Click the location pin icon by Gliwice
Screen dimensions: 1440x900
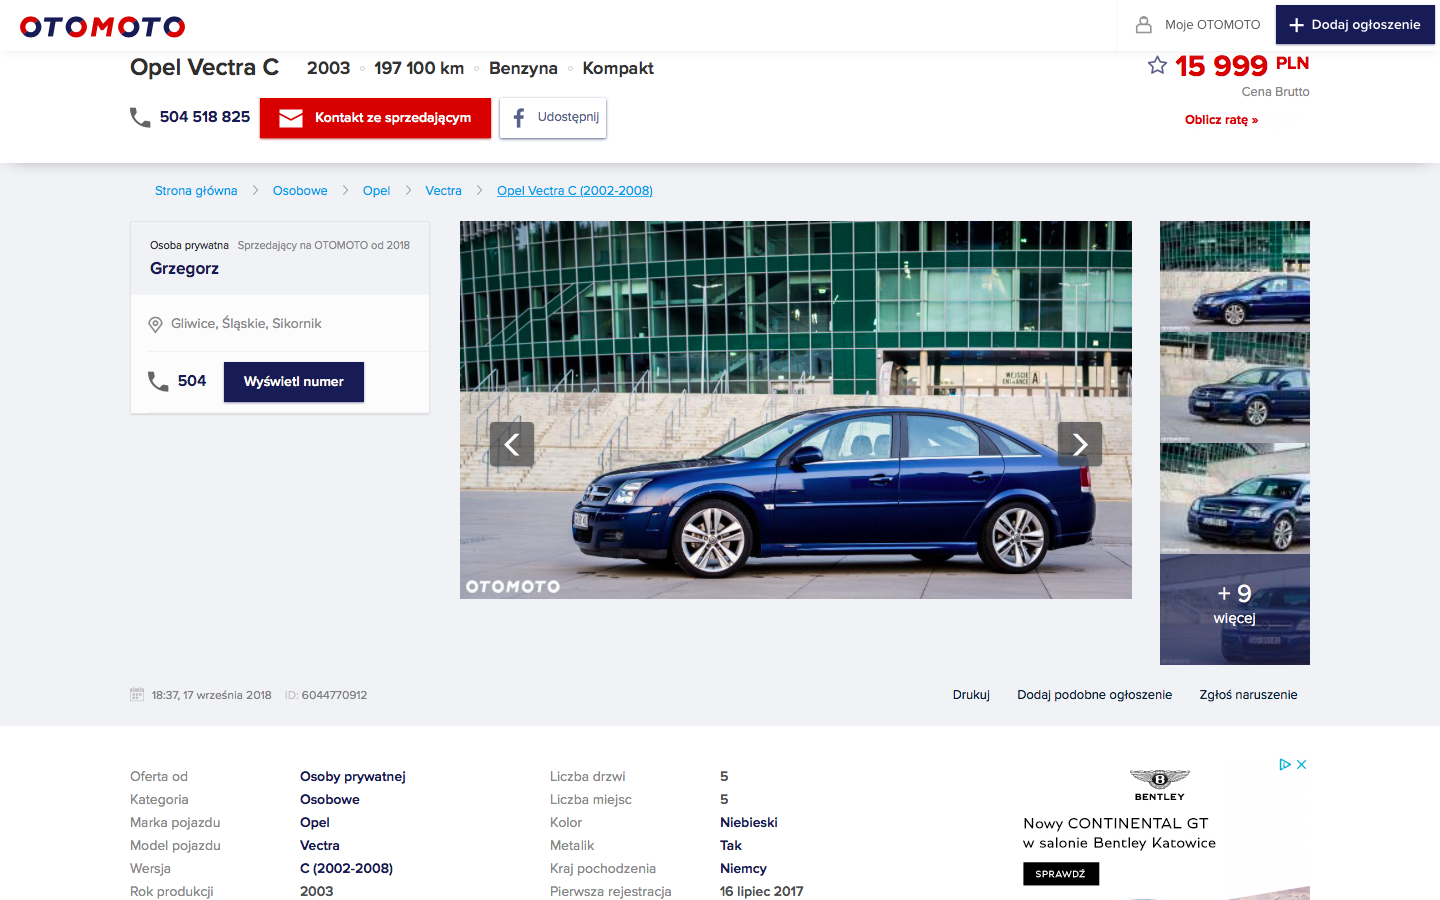pyautogui.click(x=155, y=324)
